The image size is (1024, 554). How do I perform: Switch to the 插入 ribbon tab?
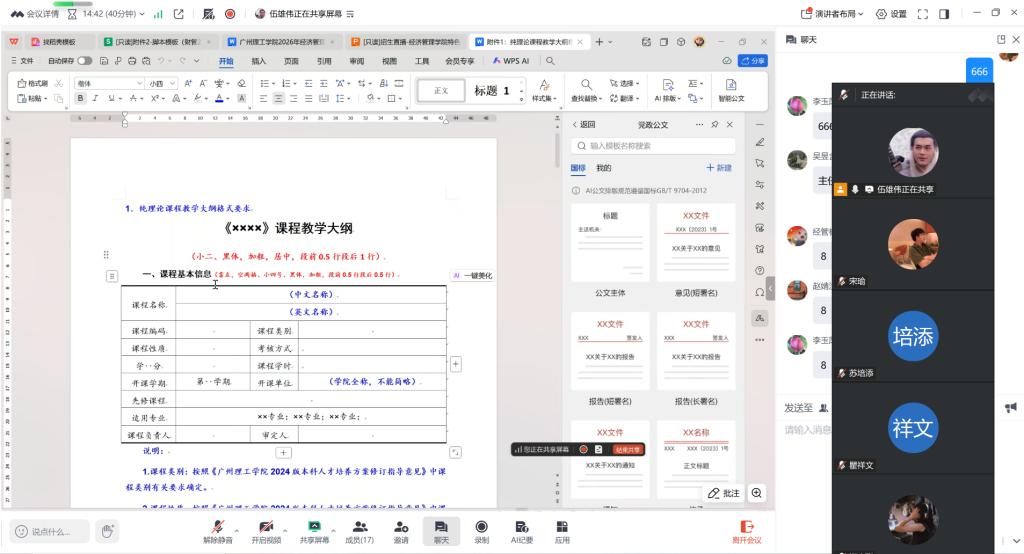(259, 61)
